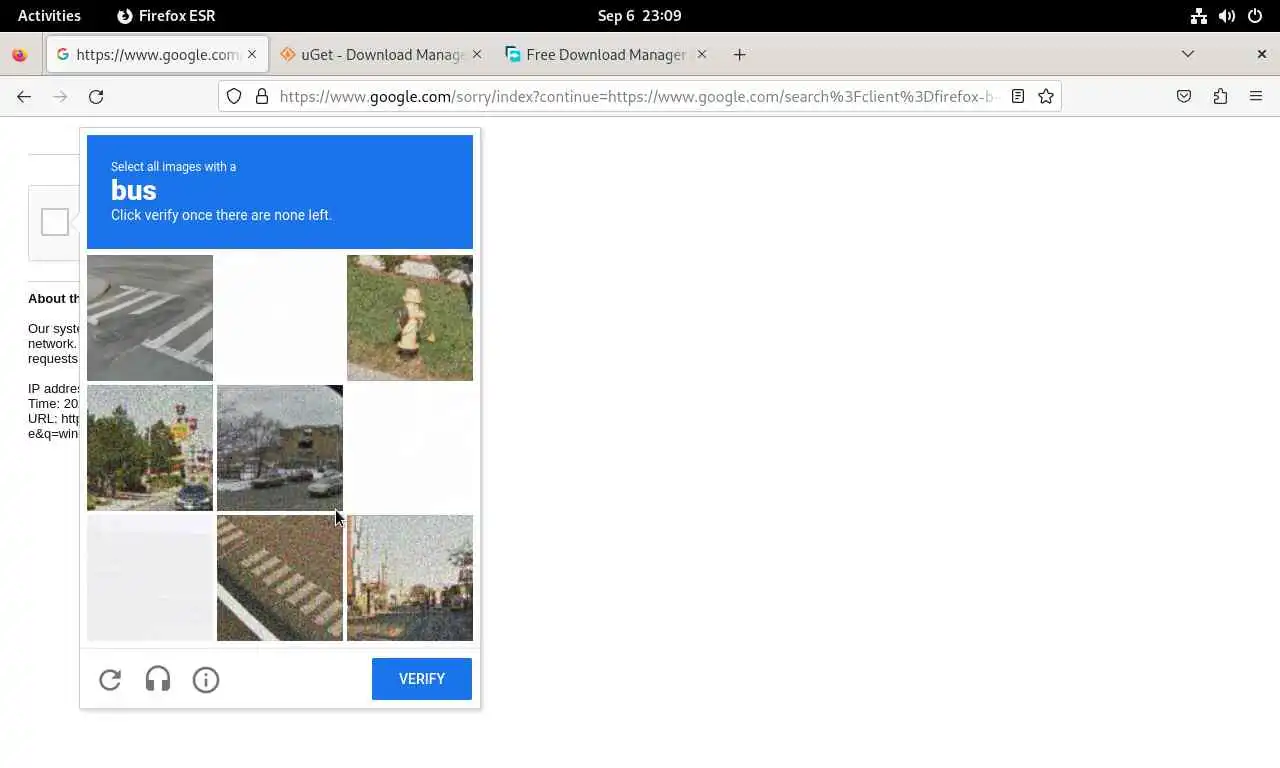1280x768 pixels.
Task: Switch to the google.com tab
Action: (157, 54)
